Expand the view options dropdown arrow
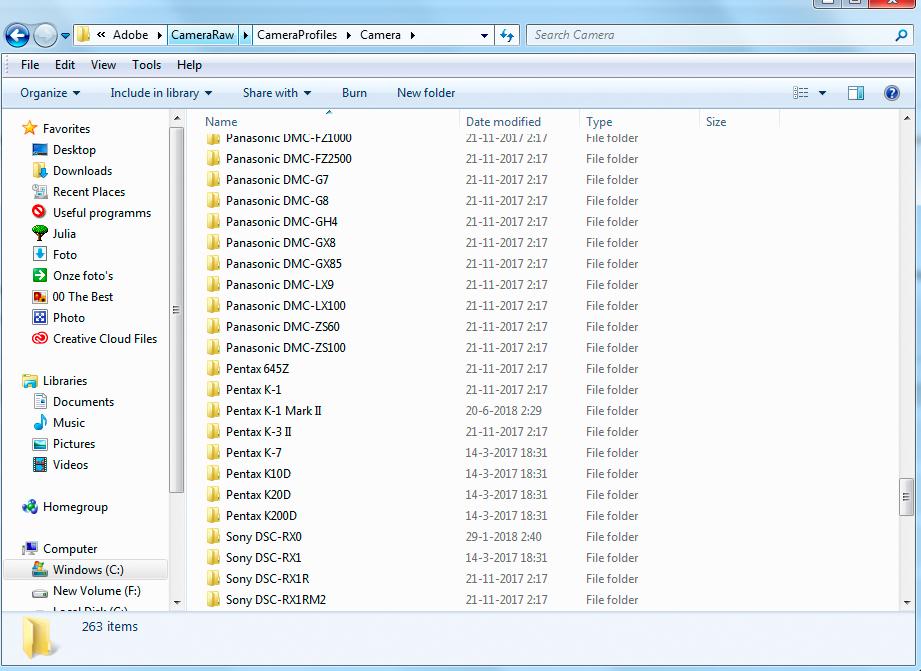This screenshot has width=921, height=671. click(822, 93)
